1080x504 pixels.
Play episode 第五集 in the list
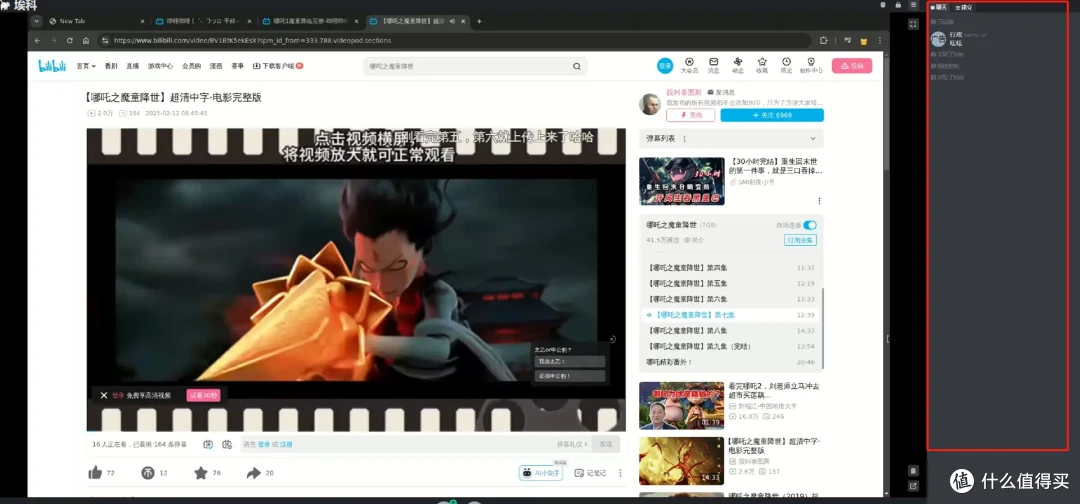732,283
